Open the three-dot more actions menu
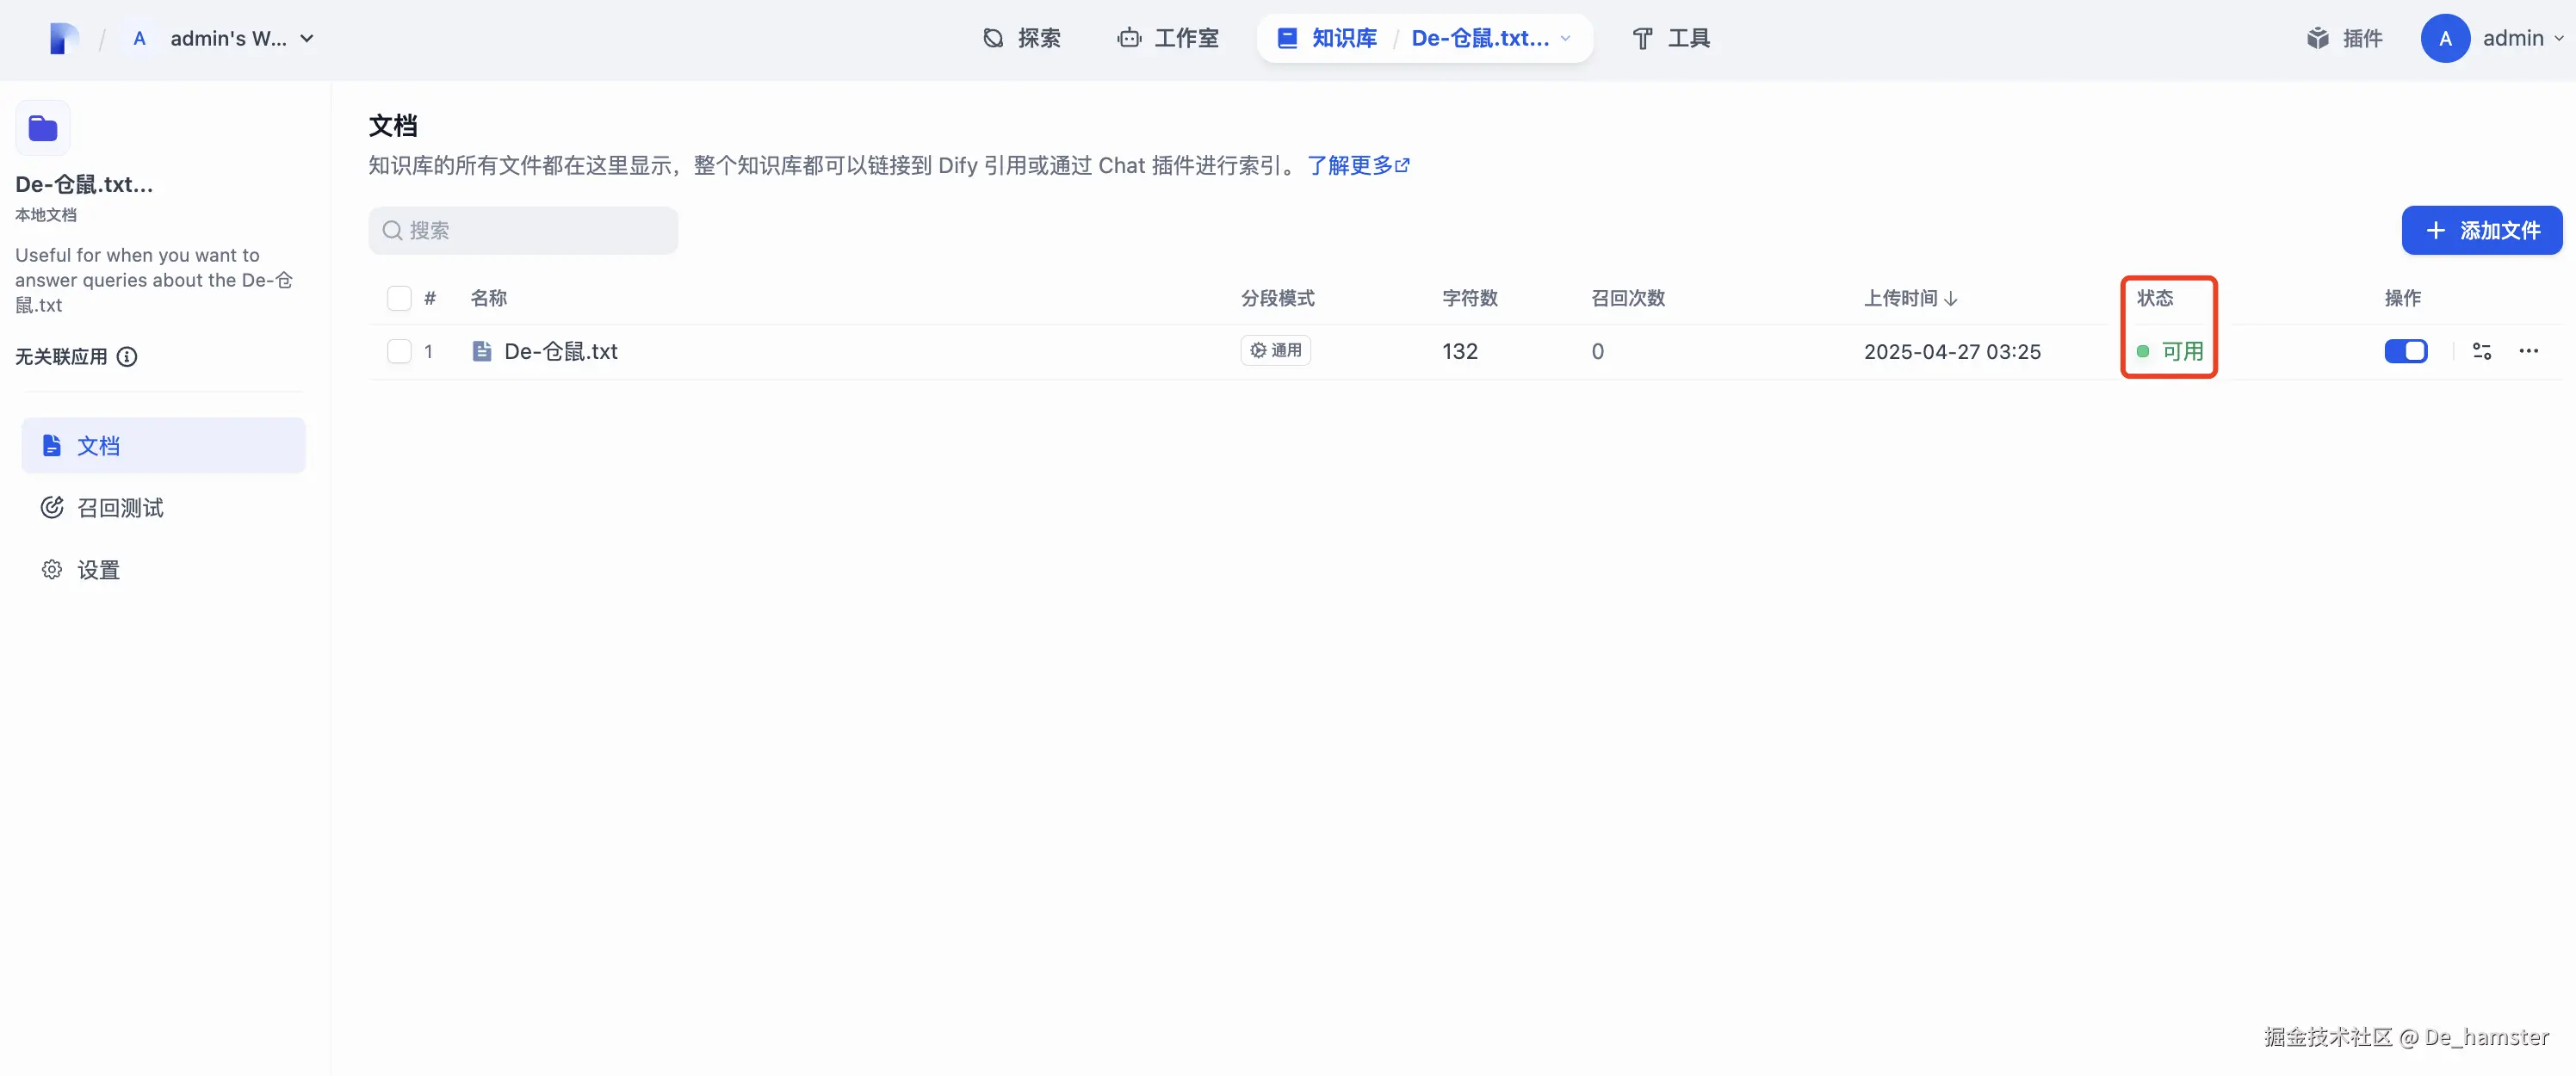2576x1076 pixels. tap(2528, 351)
